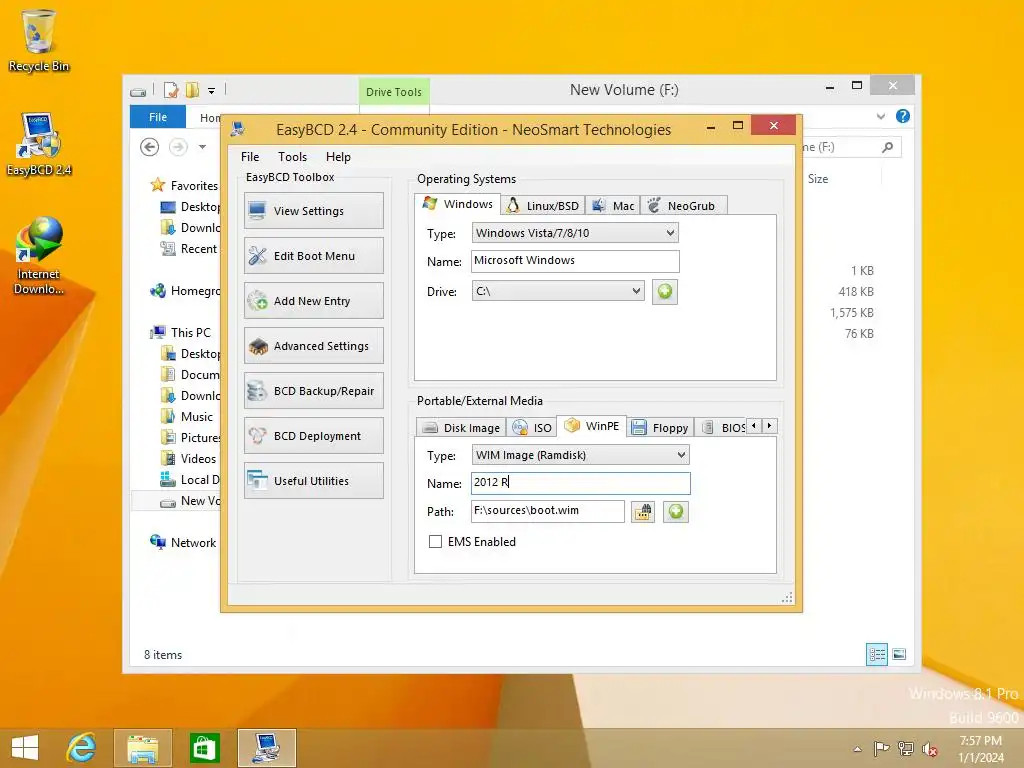The width and height of the screenshot is (1024, 768).
Task: Click the browse binoculars icon beside Path
Action: pyautogui.click(x=643, y=511)
